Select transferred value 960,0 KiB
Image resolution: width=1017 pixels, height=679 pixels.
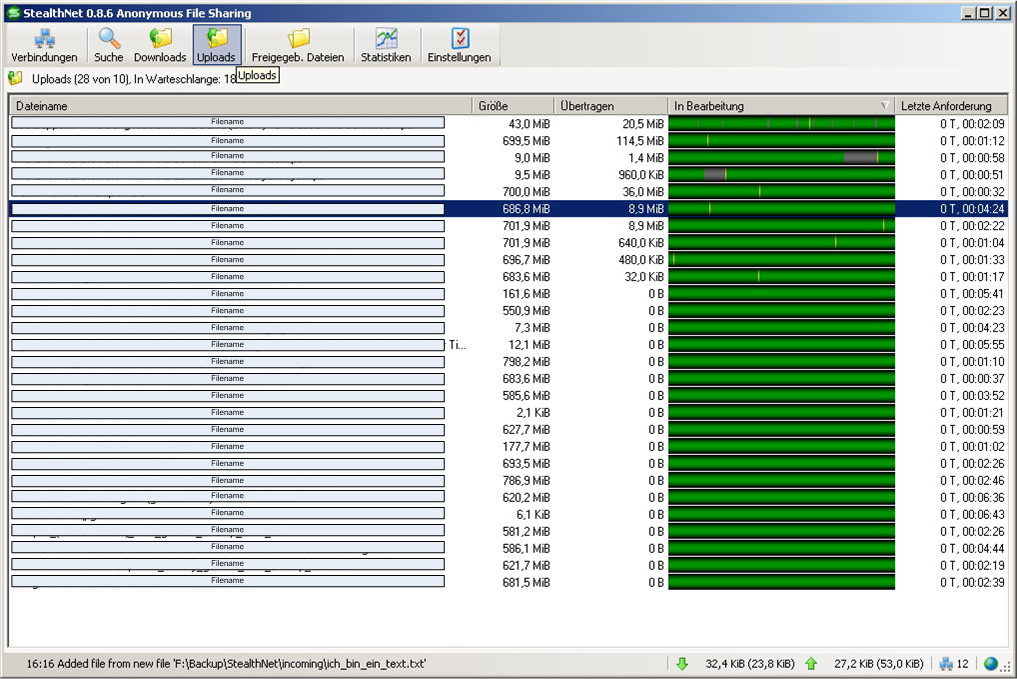click(x=641, y=174)
